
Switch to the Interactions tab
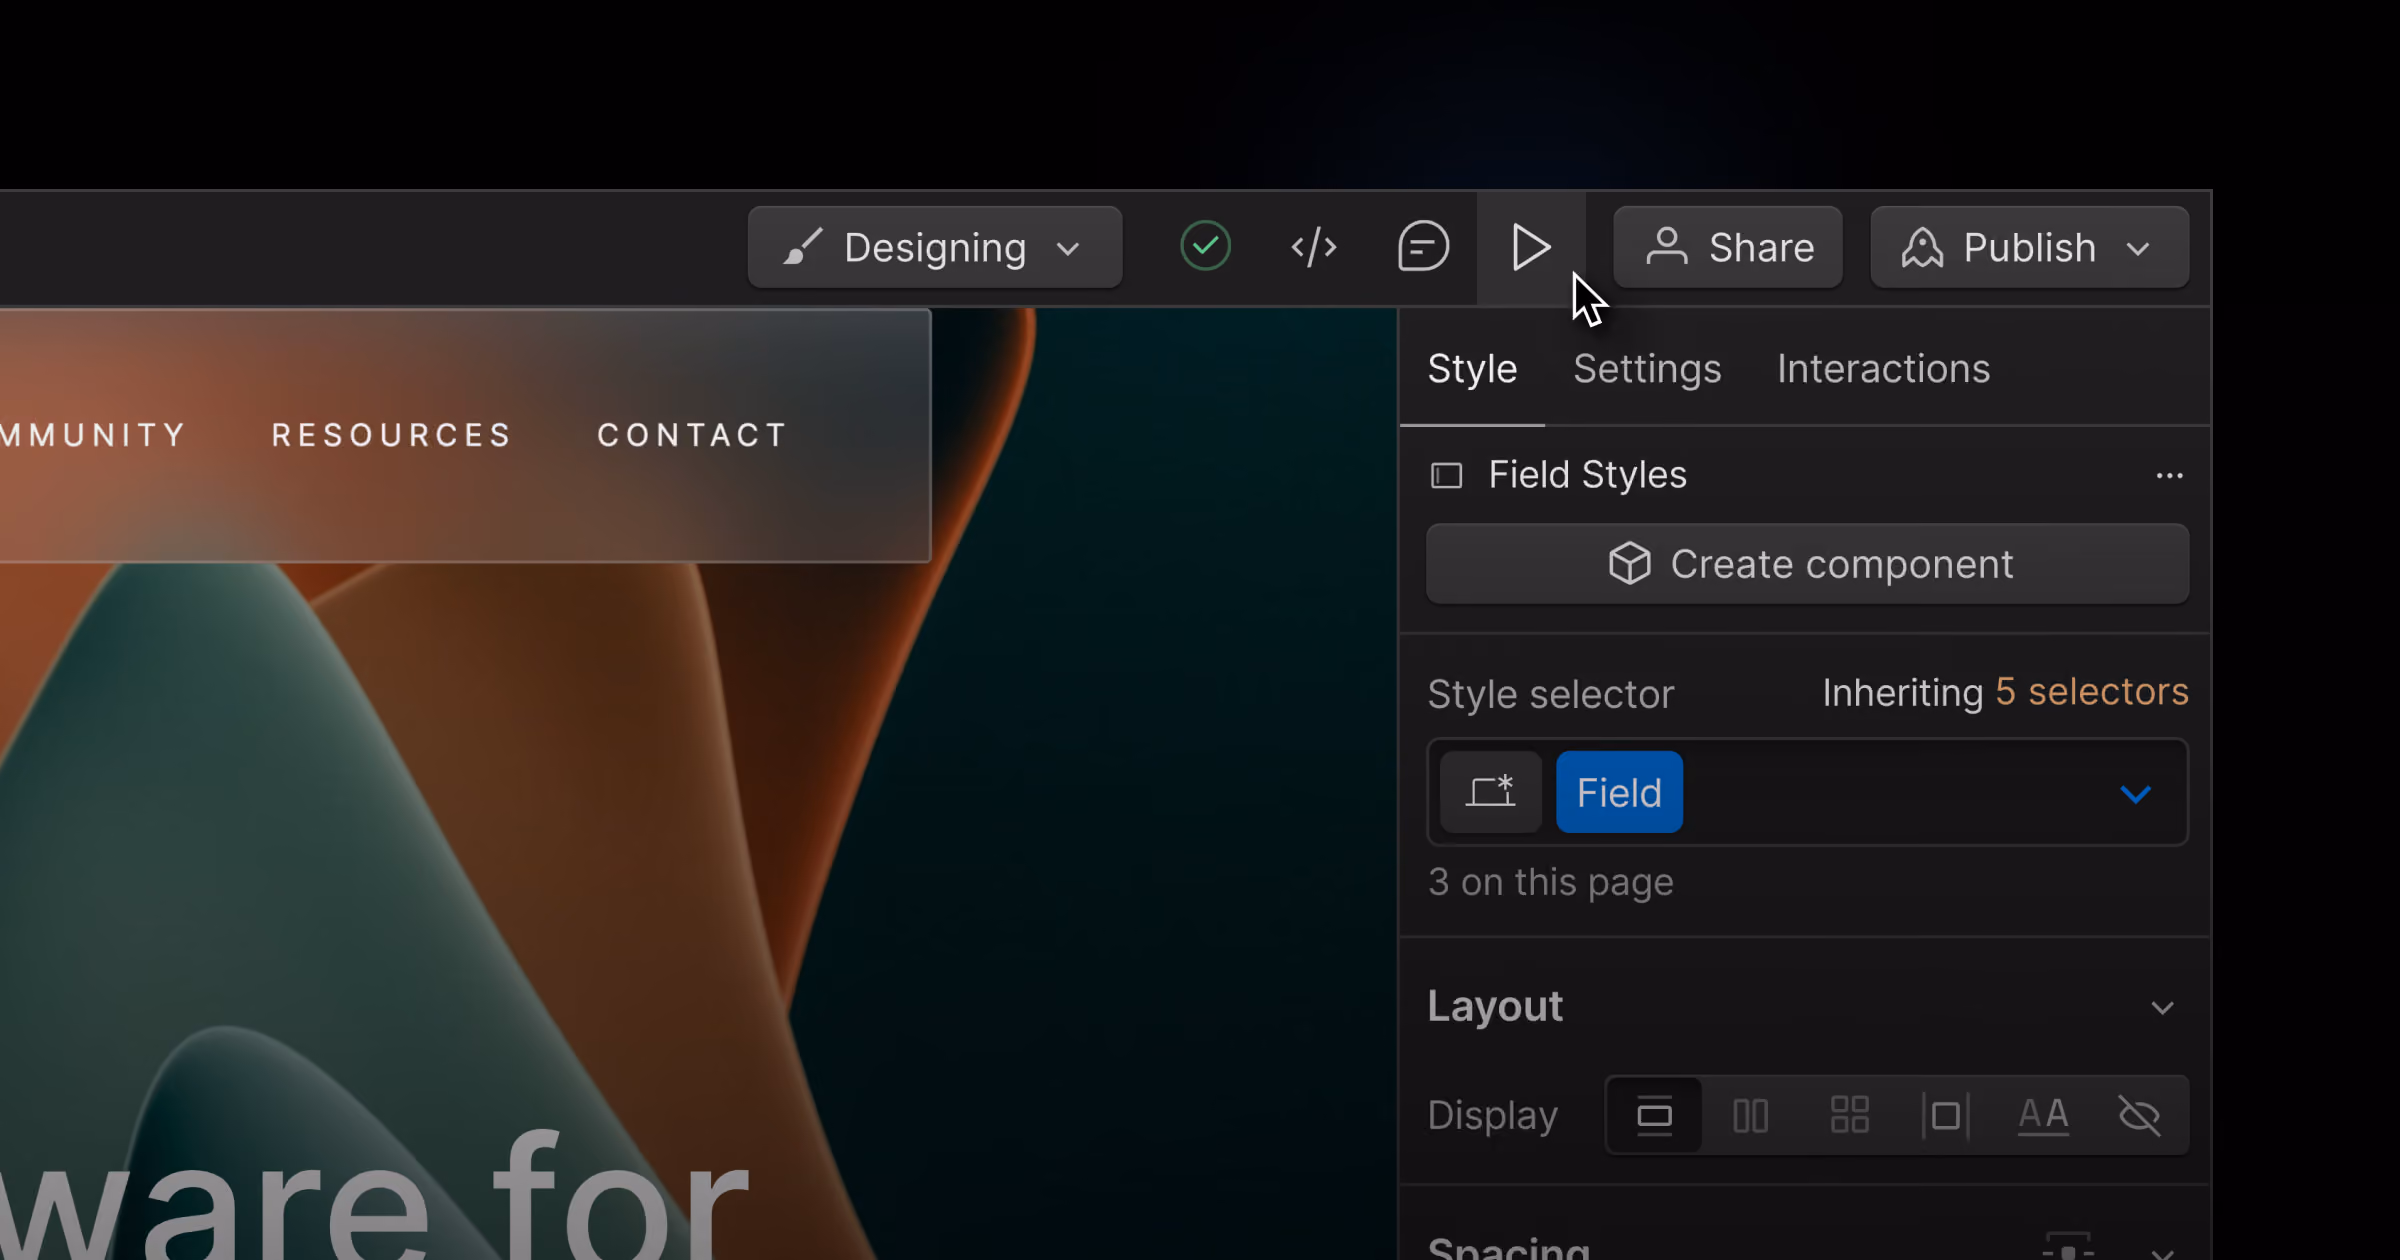1883,369
